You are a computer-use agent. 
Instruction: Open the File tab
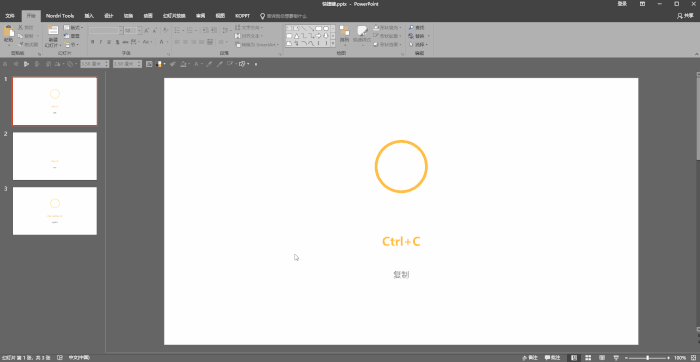tap(10, 16)
